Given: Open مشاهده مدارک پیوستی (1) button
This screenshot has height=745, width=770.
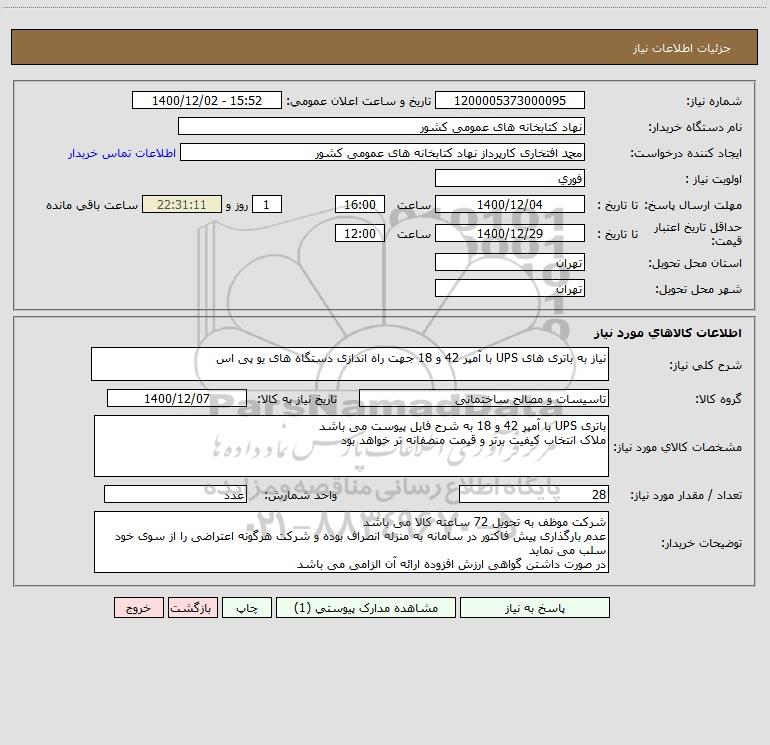Looking at the screenshot, I should 366,608.
